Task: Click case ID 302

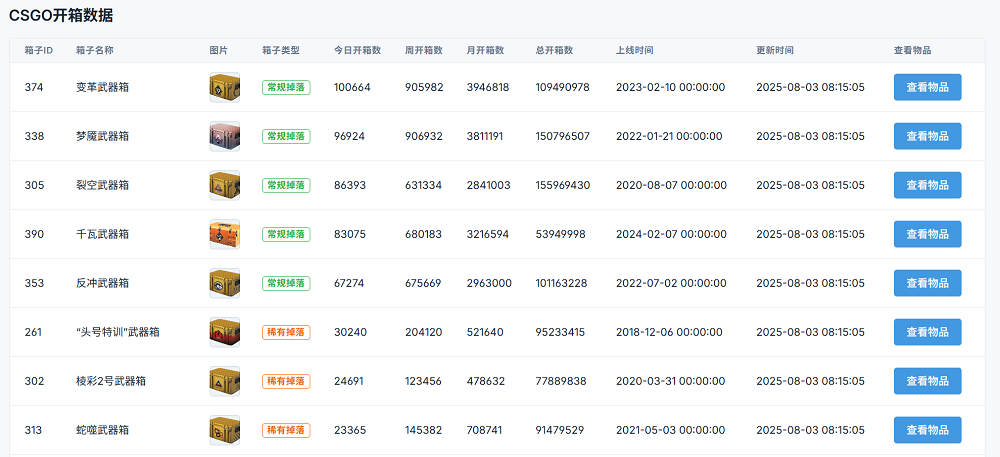Action: tap(34, 381)
